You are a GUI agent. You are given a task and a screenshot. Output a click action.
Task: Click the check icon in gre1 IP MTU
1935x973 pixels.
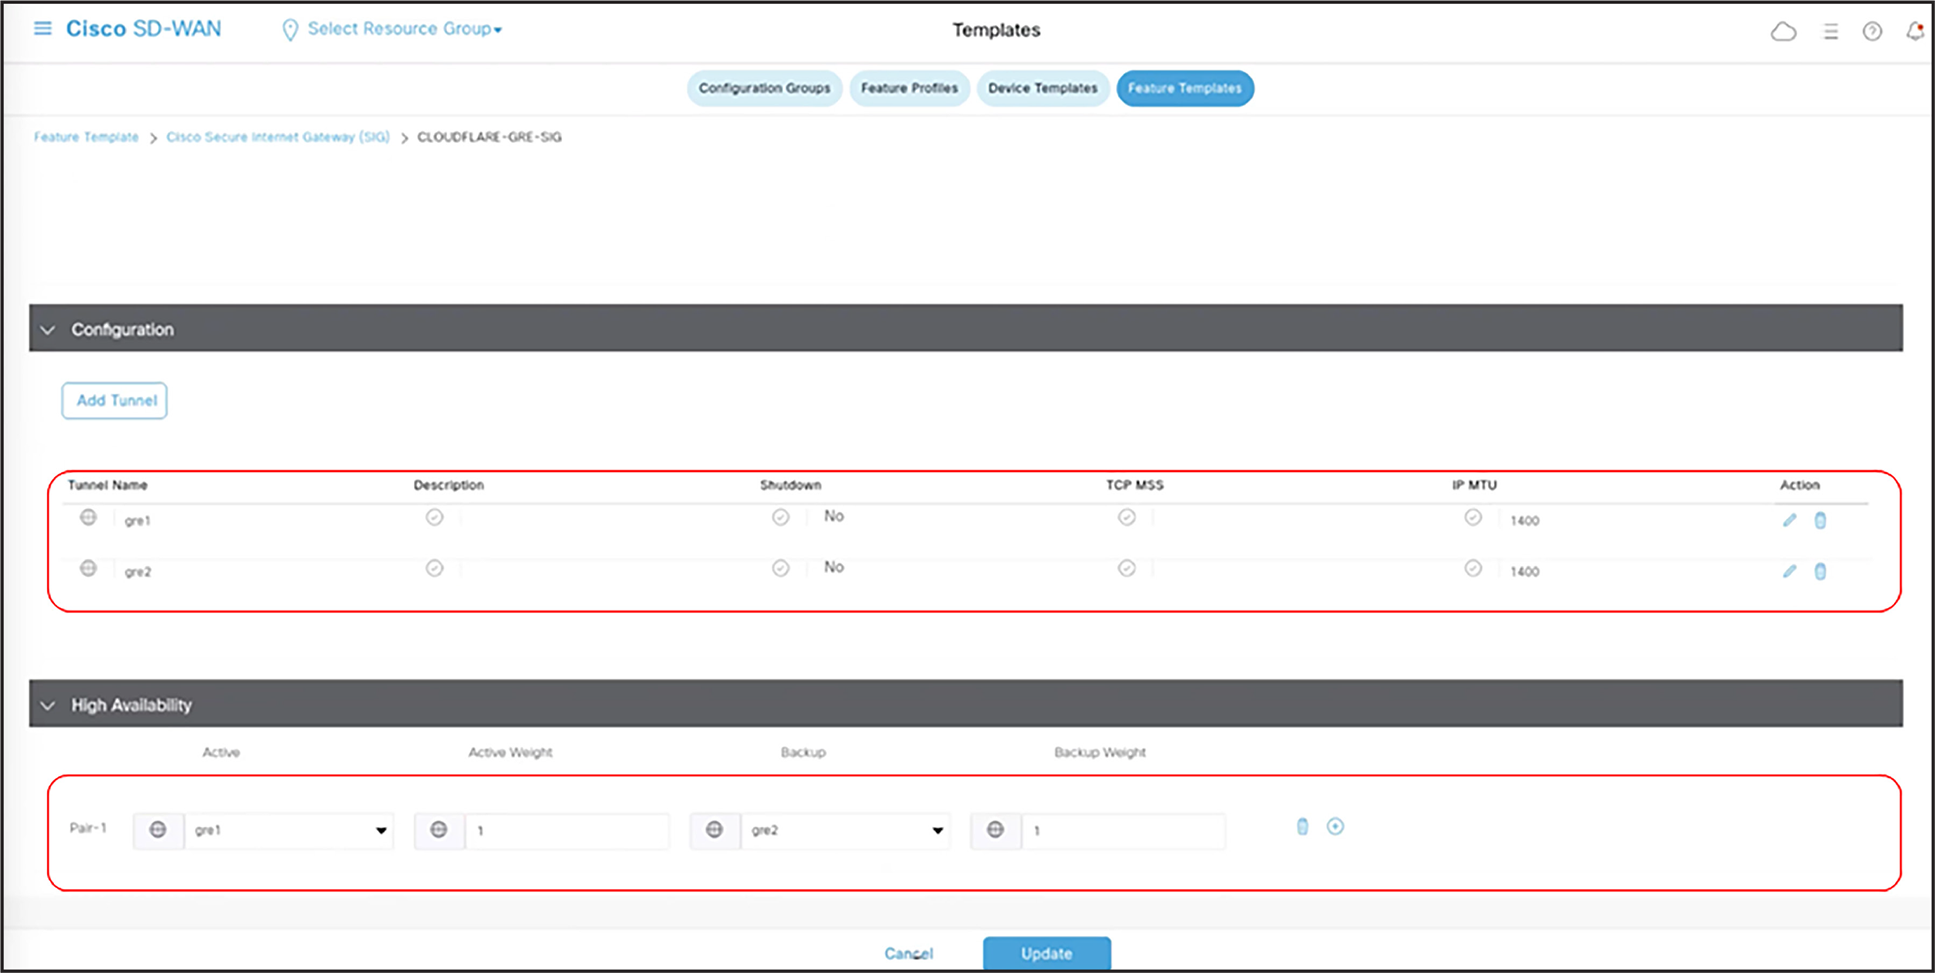tap(1473, 517)
